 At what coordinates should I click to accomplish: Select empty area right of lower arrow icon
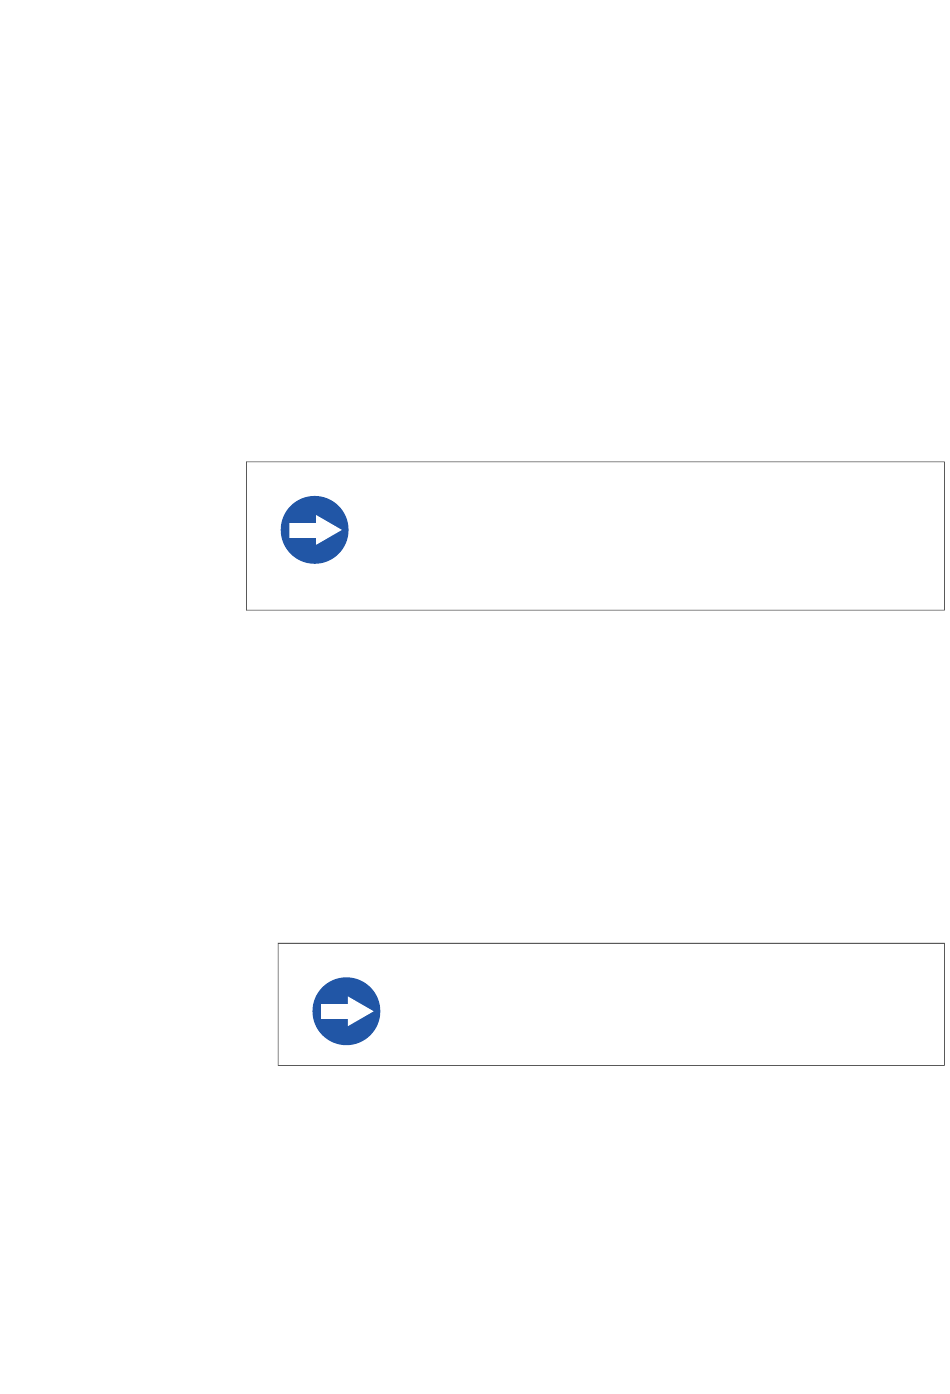pyautogui.click(x=665, y=1004)
